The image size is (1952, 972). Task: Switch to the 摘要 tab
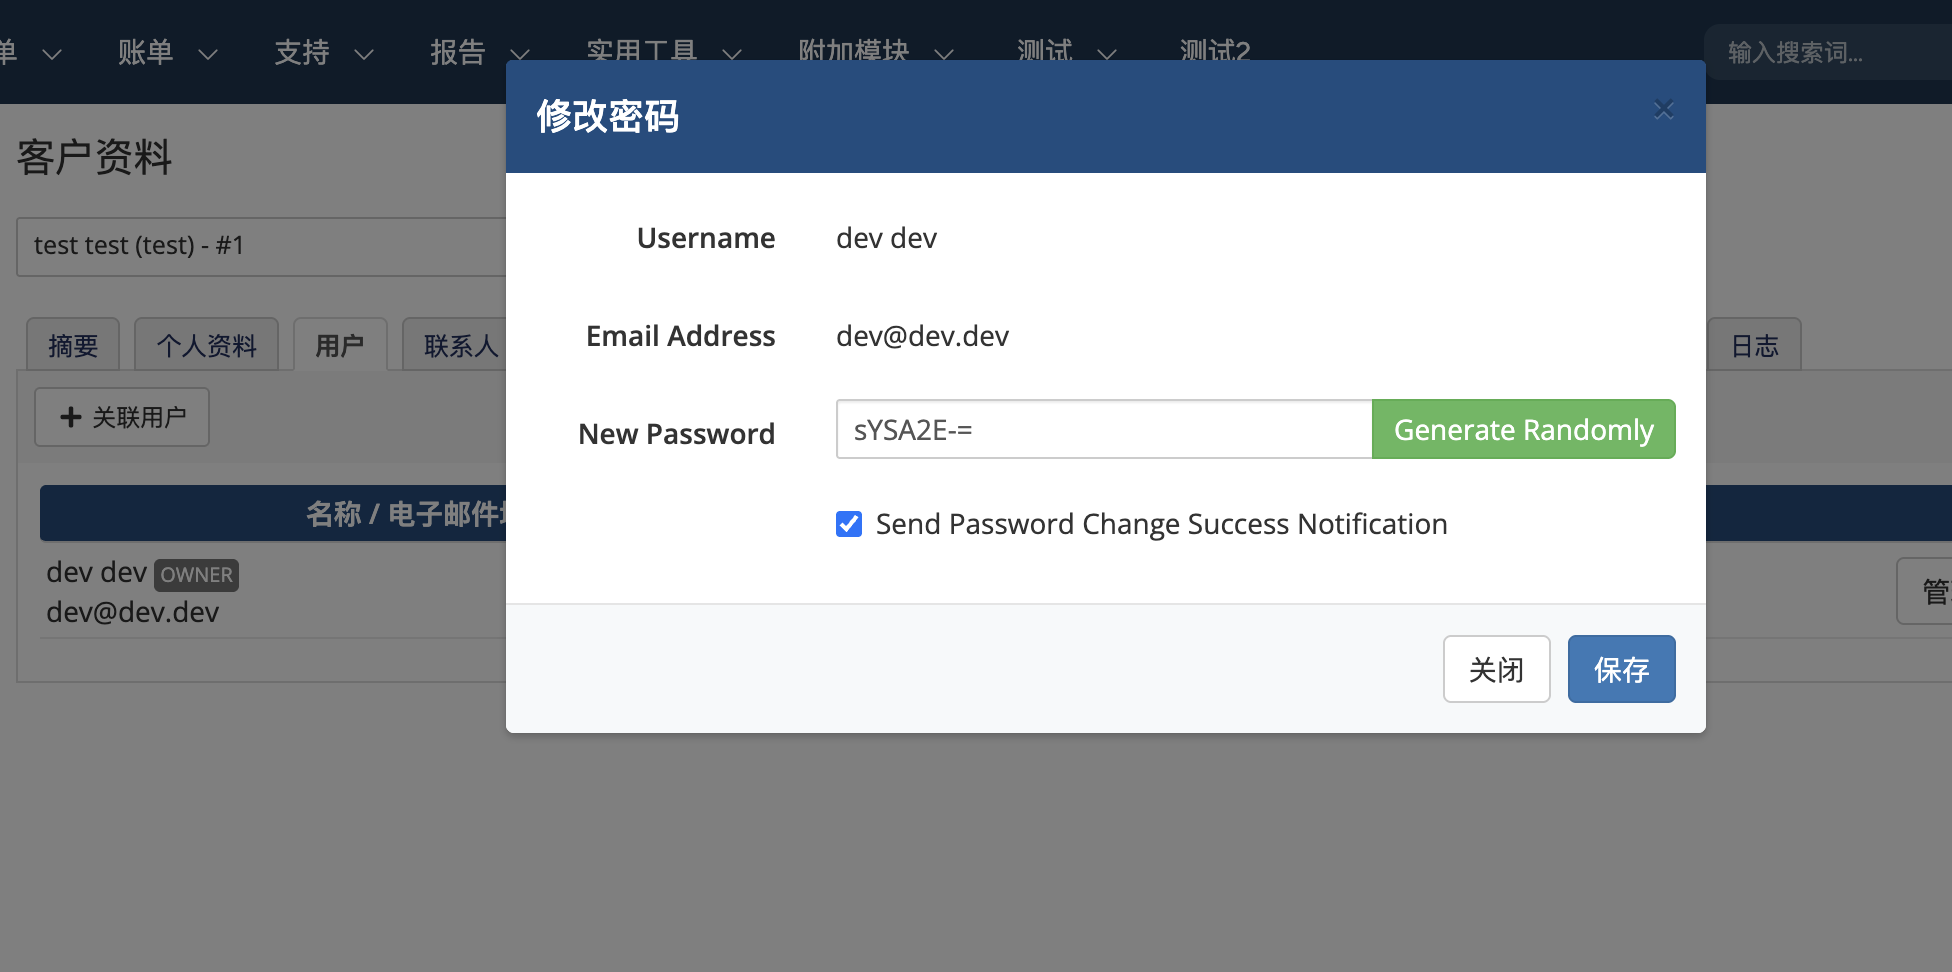pos(73,346)
